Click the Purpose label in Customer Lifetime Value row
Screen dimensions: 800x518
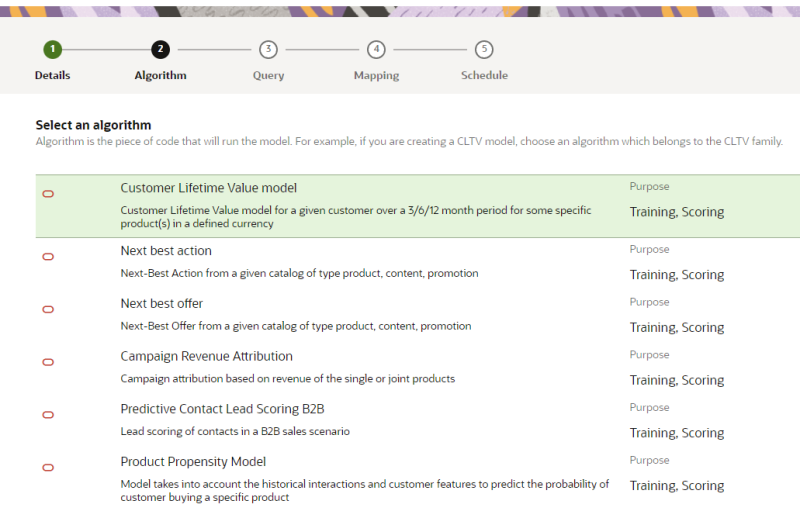pos(649,187)
